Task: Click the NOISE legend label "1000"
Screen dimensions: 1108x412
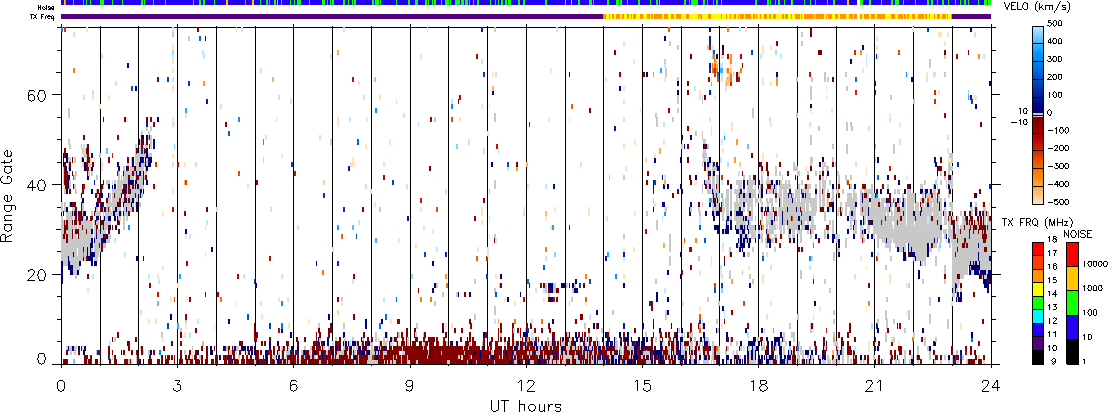Action: (x=1092, y=288)
